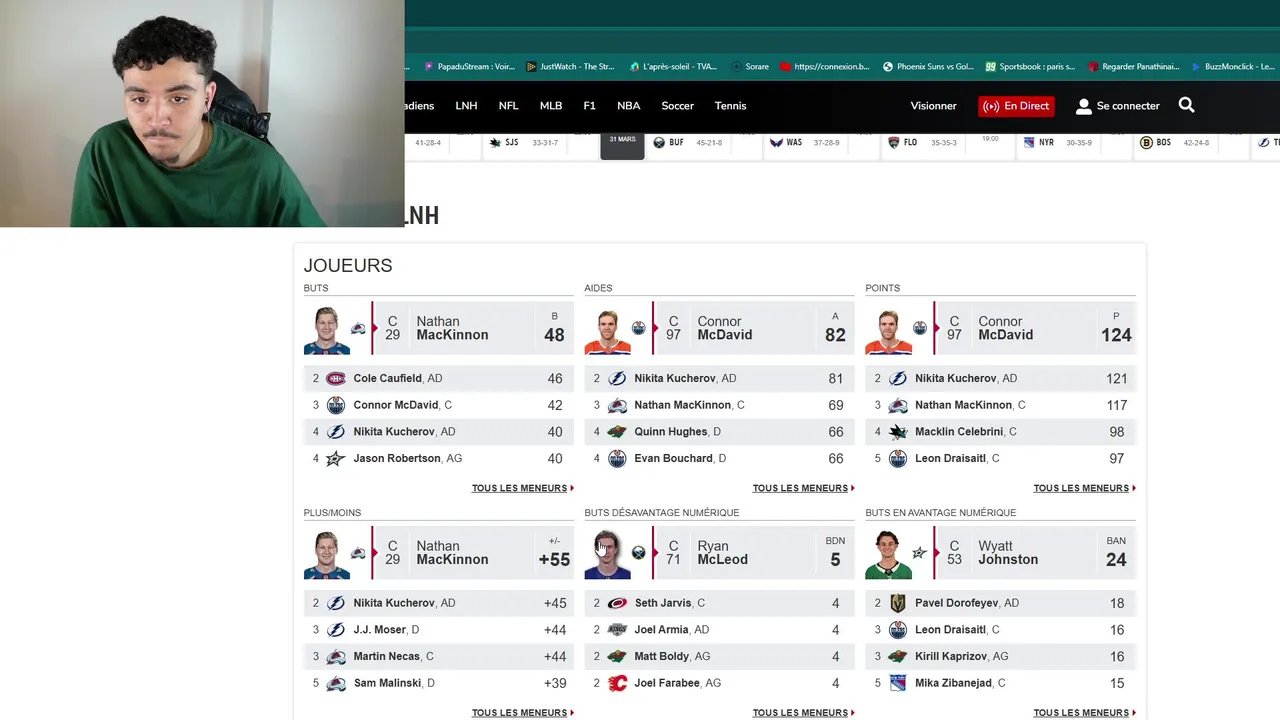Click the NYR team logo in scoreboard
The width and height of the screenshot is (1280, 720).
point(1029,143)
